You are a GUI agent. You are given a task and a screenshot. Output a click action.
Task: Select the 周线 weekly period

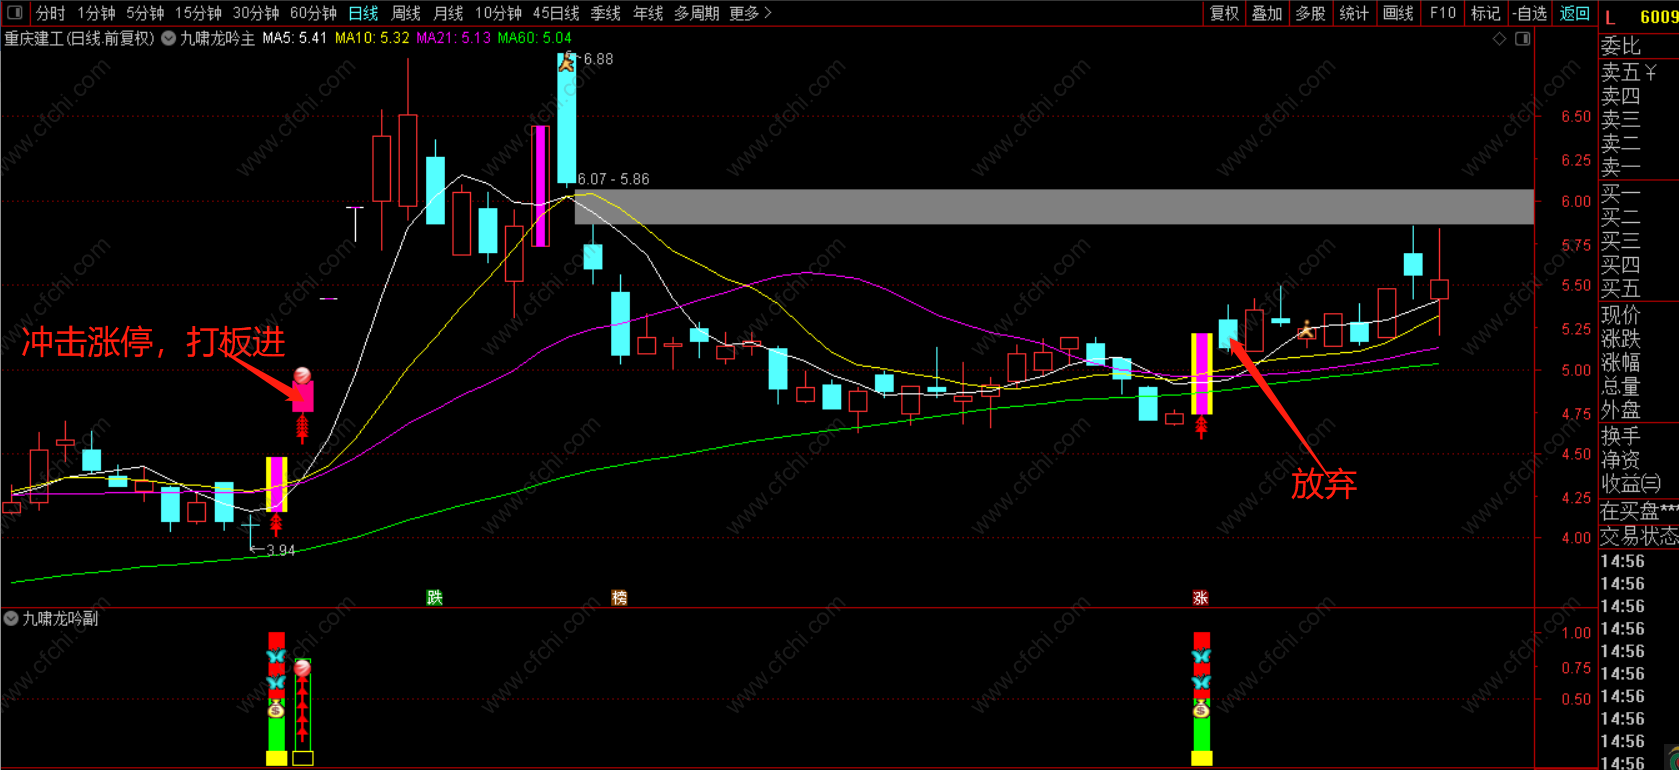(x=405, y=13)
